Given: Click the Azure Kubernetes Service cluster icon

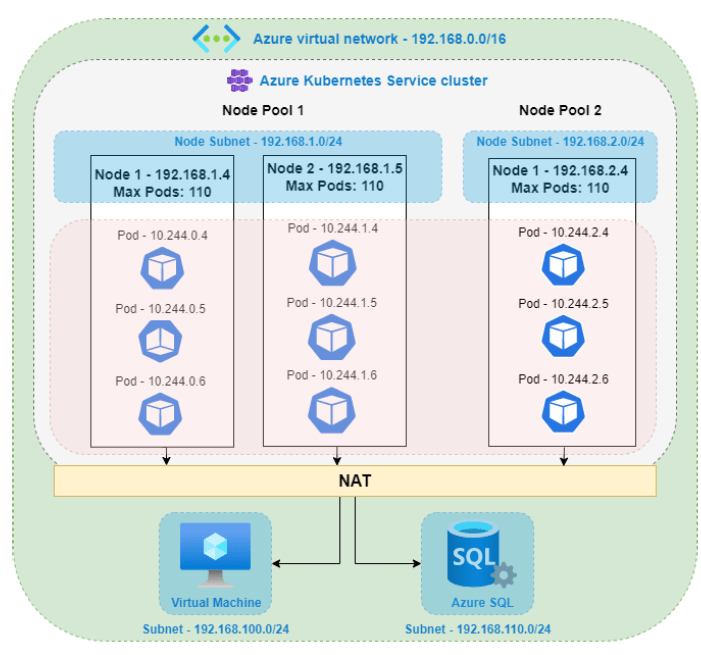Looking at the screenshot, I should click(240, 80).
